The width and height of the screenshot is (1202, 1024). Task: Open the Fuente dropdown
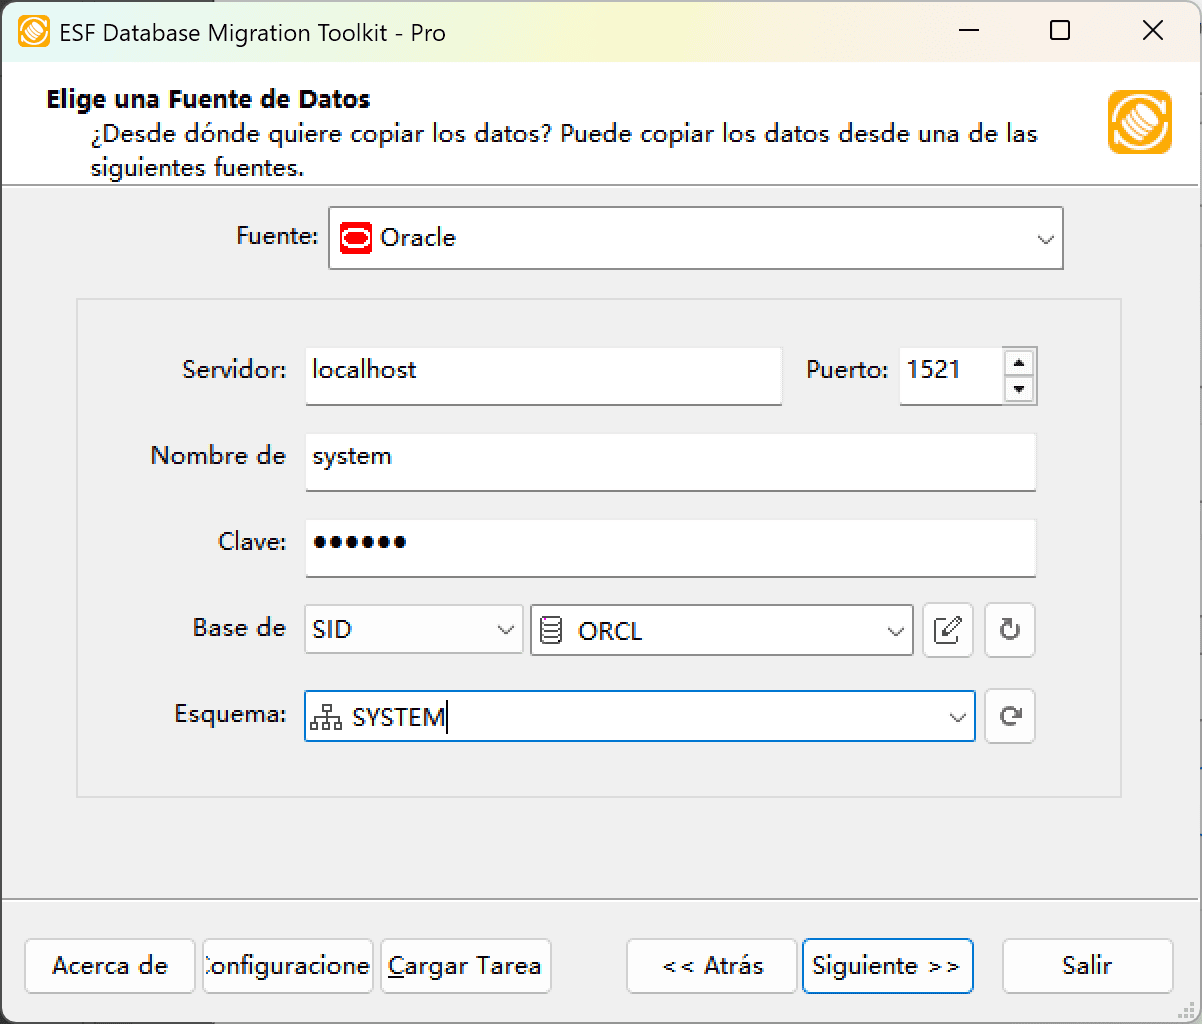coord(1046,238)
